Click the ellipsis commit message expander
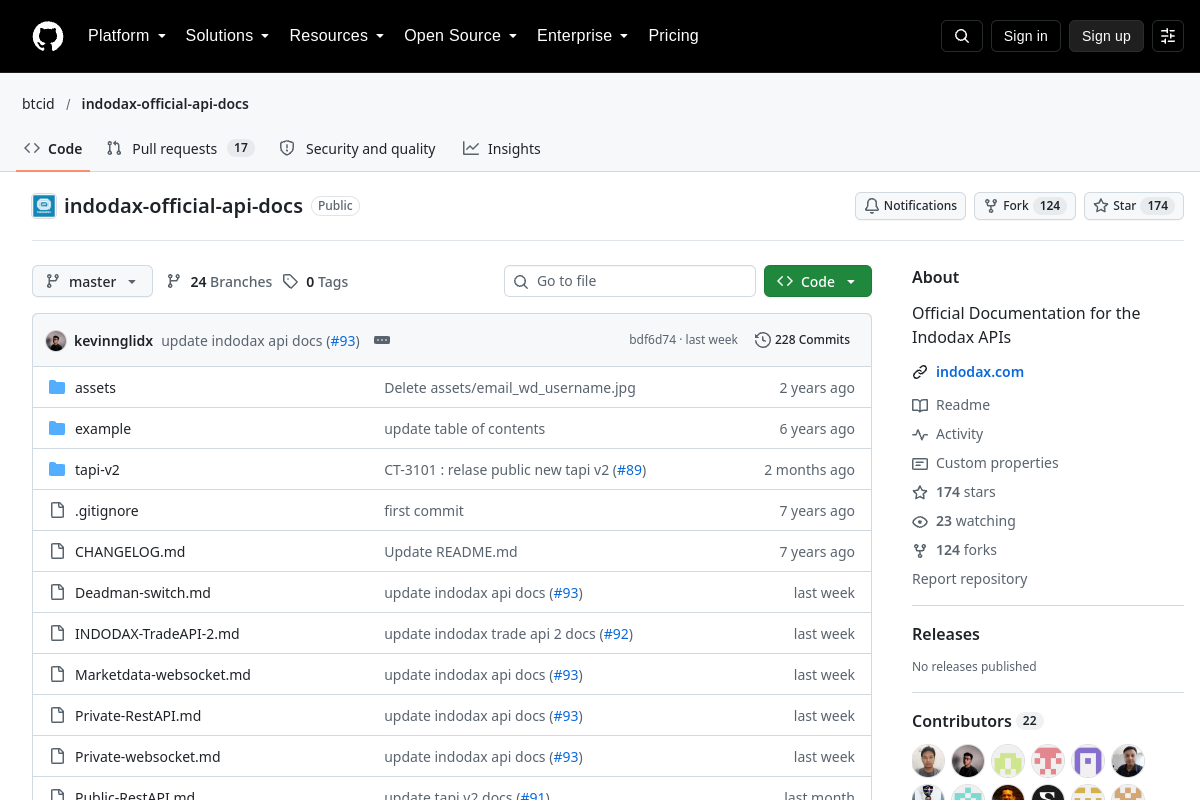 pos(382,340)
